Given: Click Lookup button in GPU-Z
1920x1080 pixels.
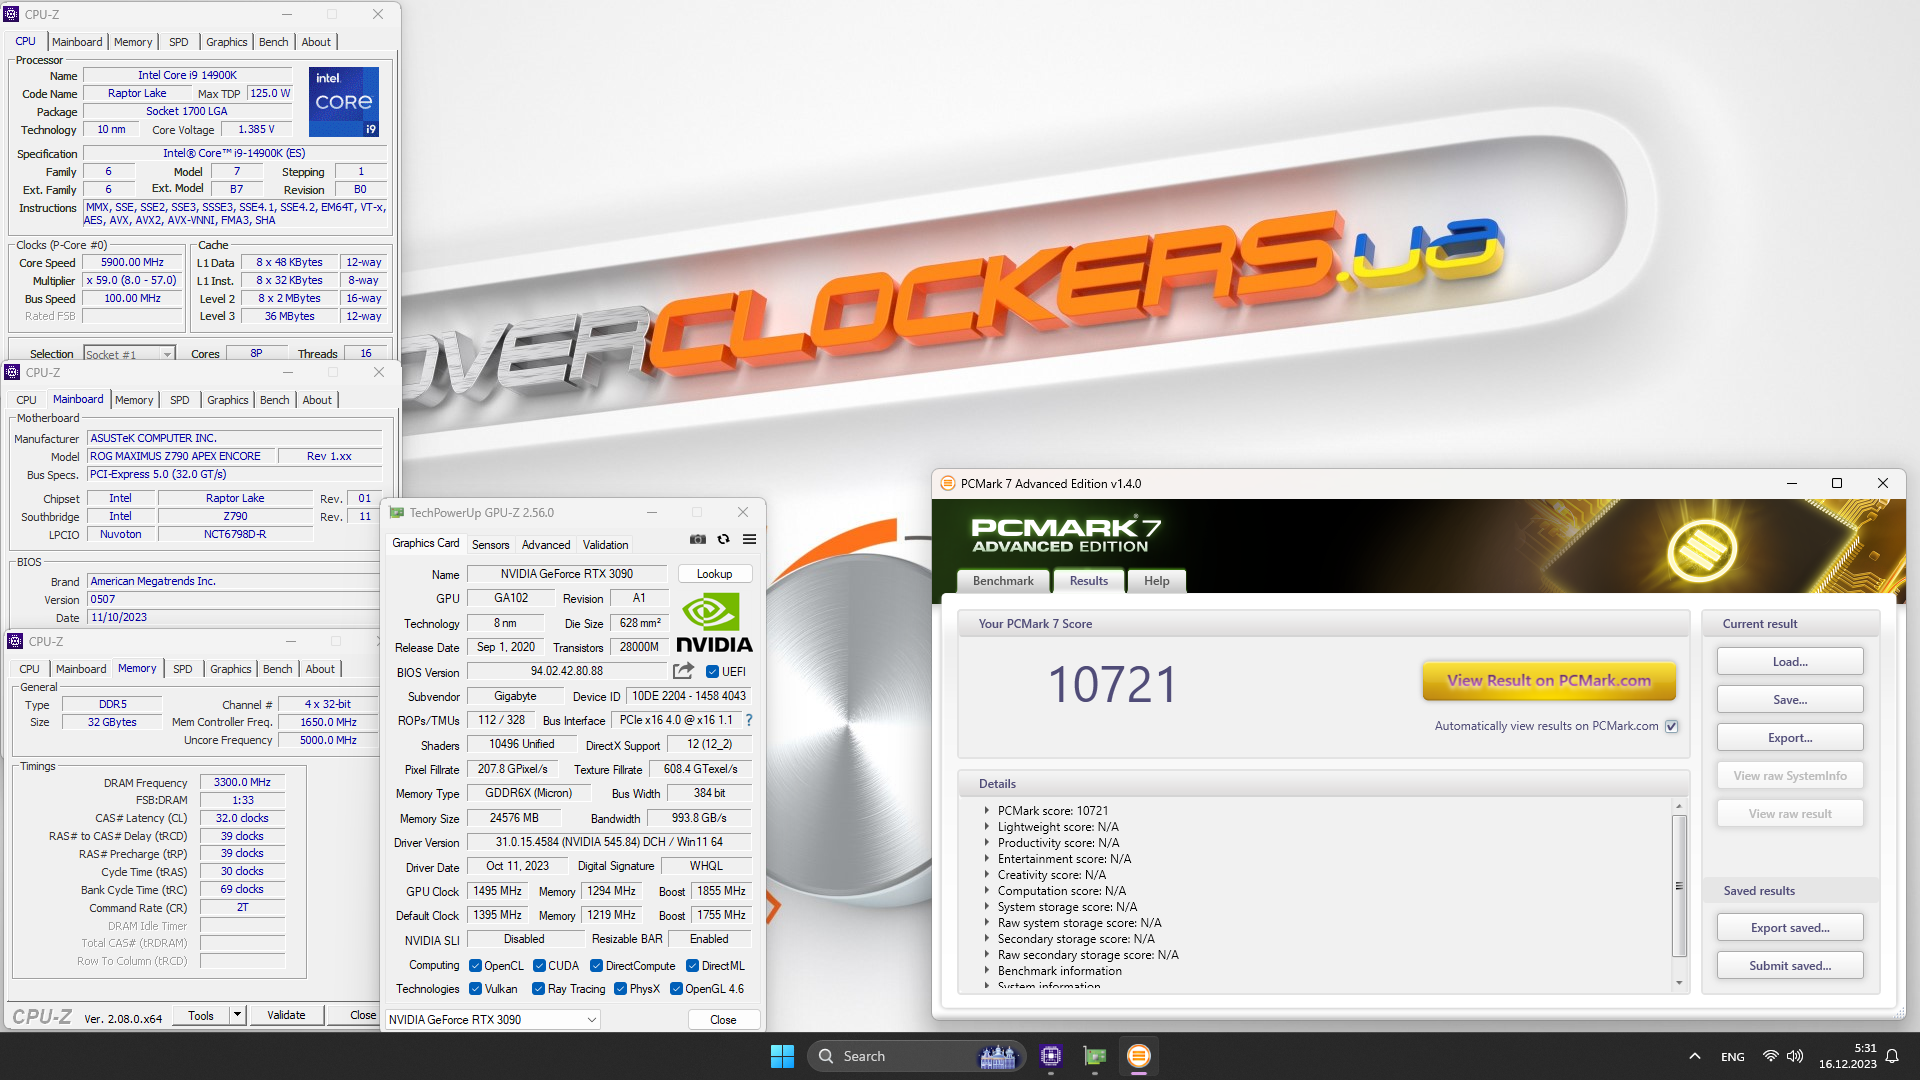Looking at the screenshot, I should (x=714, y=574).
